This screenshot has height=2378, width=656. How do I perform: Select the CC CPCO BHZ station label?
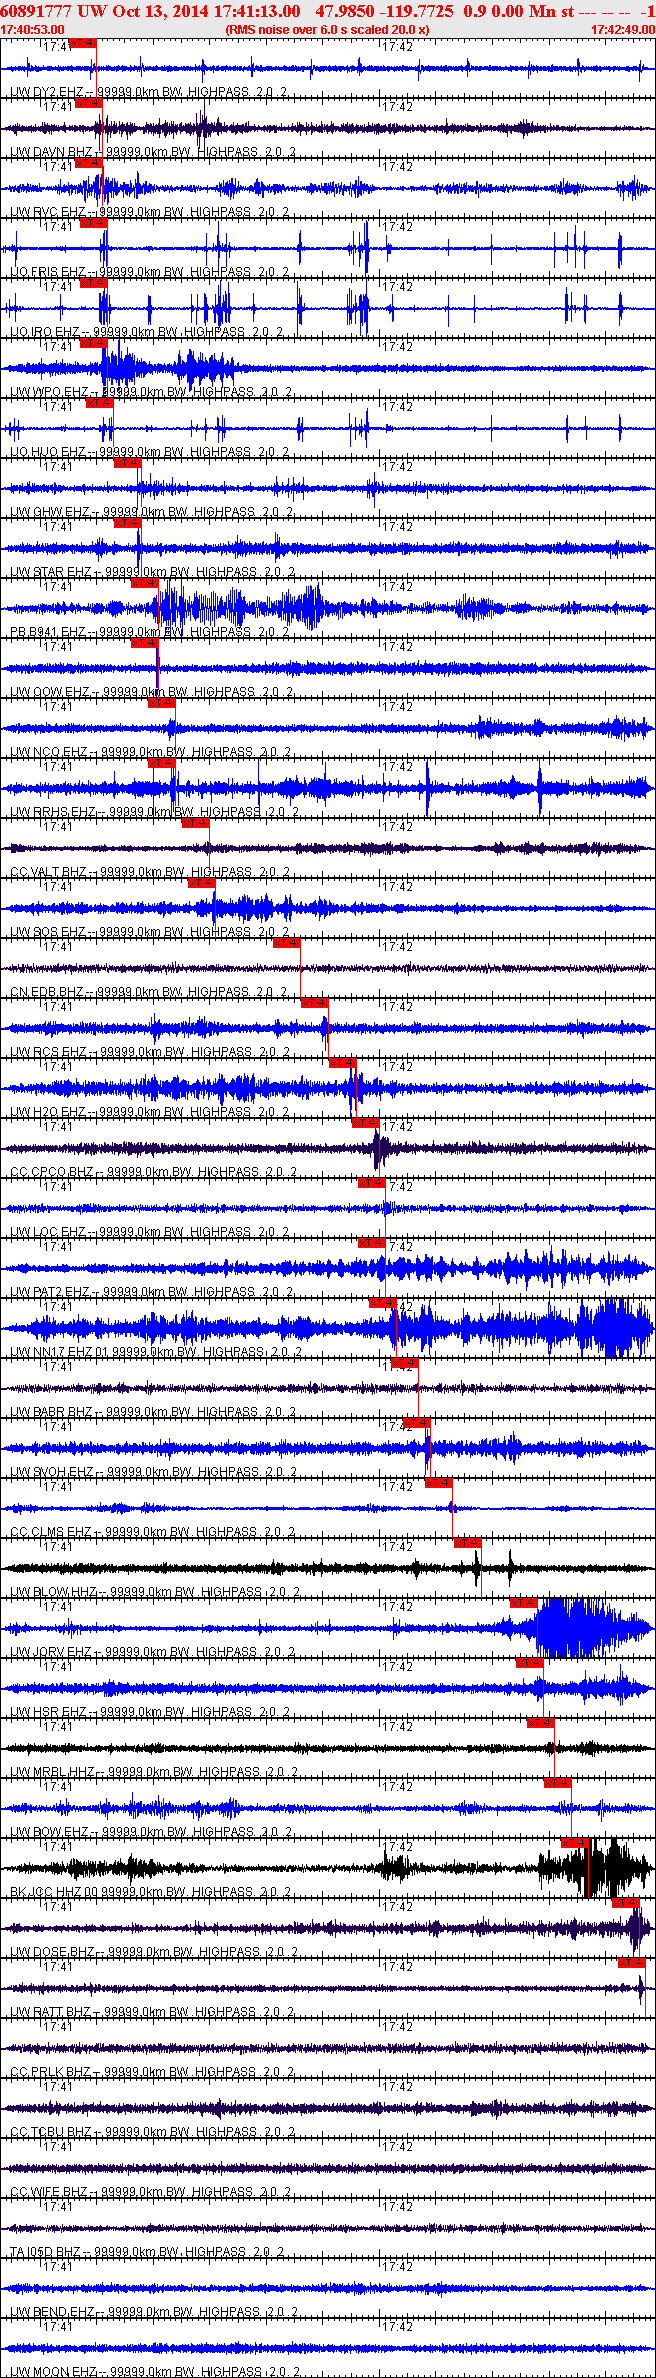pyautogui.click(x=51, y=1172)
